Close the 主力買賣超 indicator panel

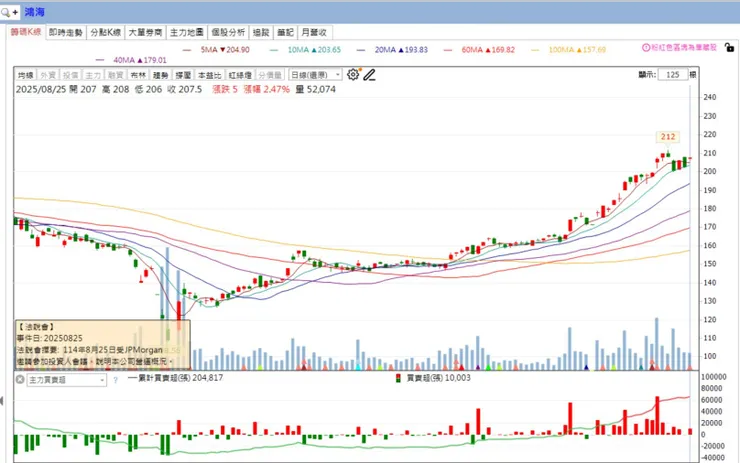pos(20,379)
